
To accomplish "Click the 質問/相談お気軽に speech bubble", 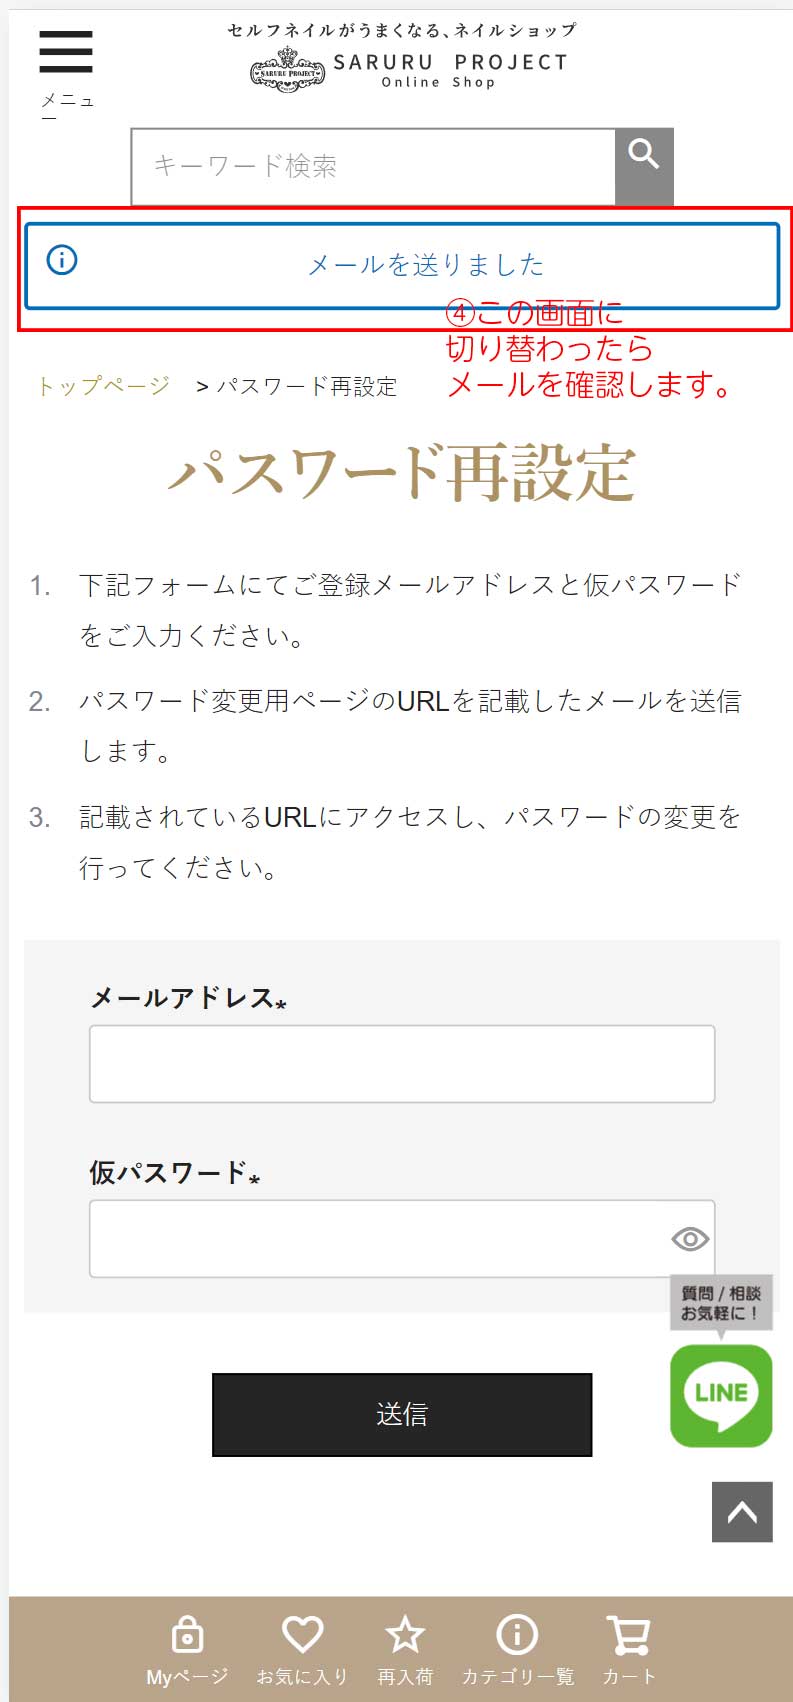I will 719,1303.
